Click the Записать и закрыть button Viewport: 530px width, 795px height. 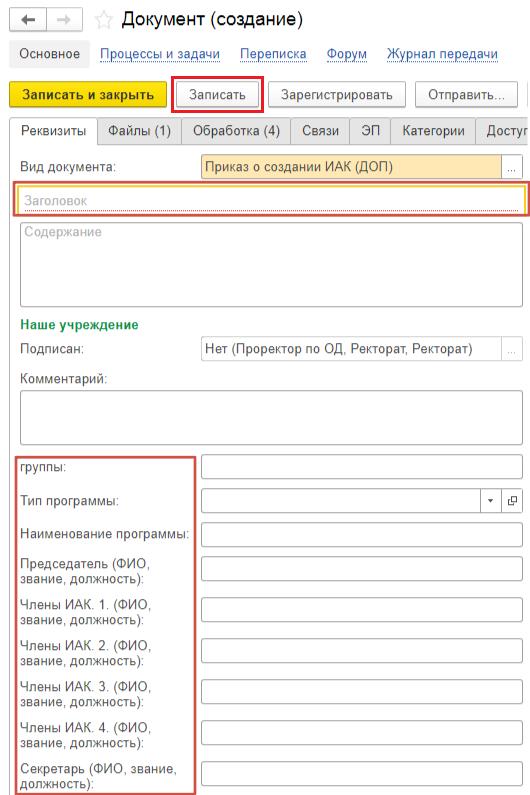pos(88,95)
